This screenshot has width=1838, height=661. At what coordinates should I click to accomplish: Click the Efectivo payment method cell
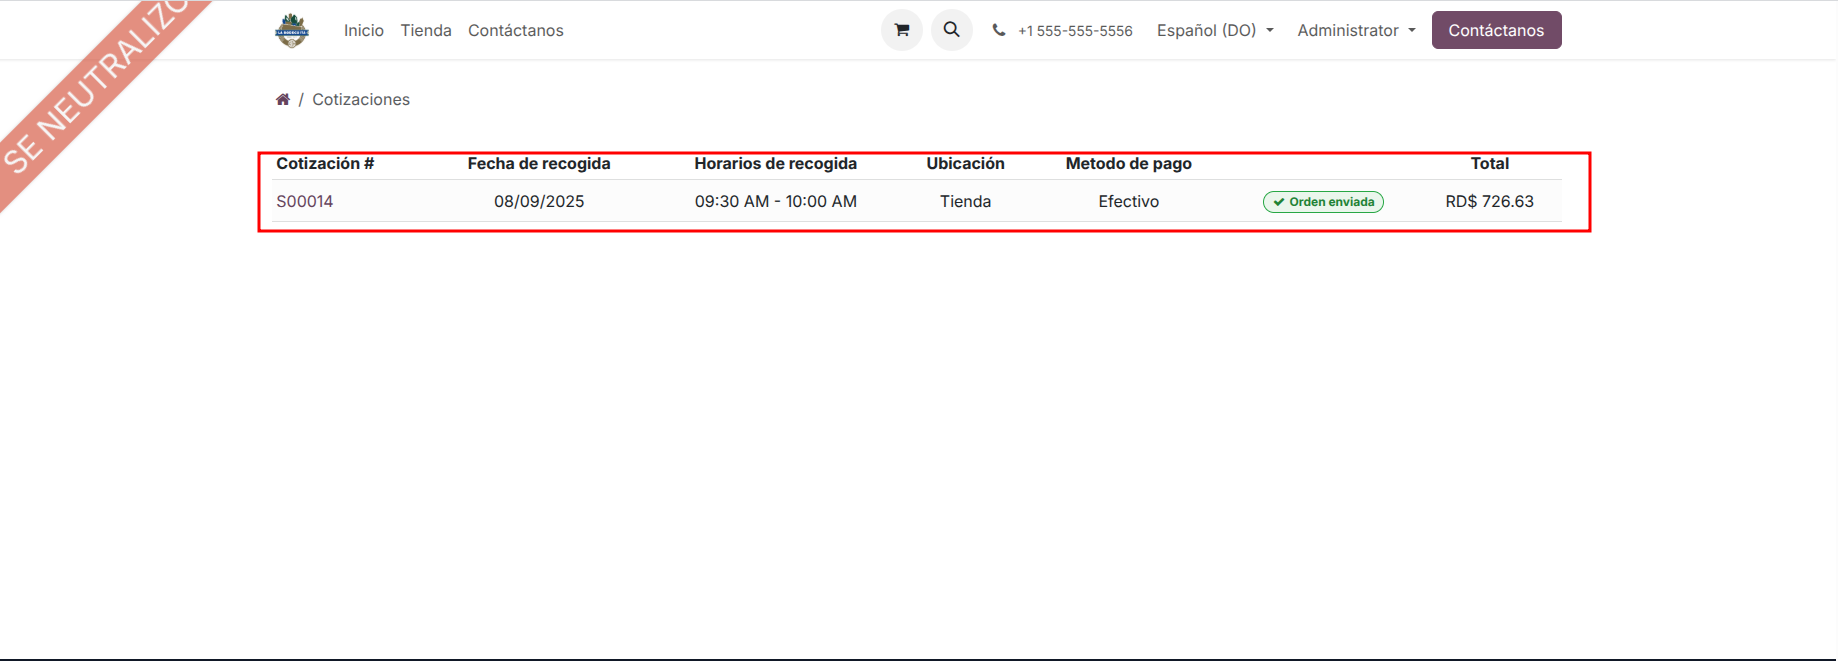coord(1128,201)
